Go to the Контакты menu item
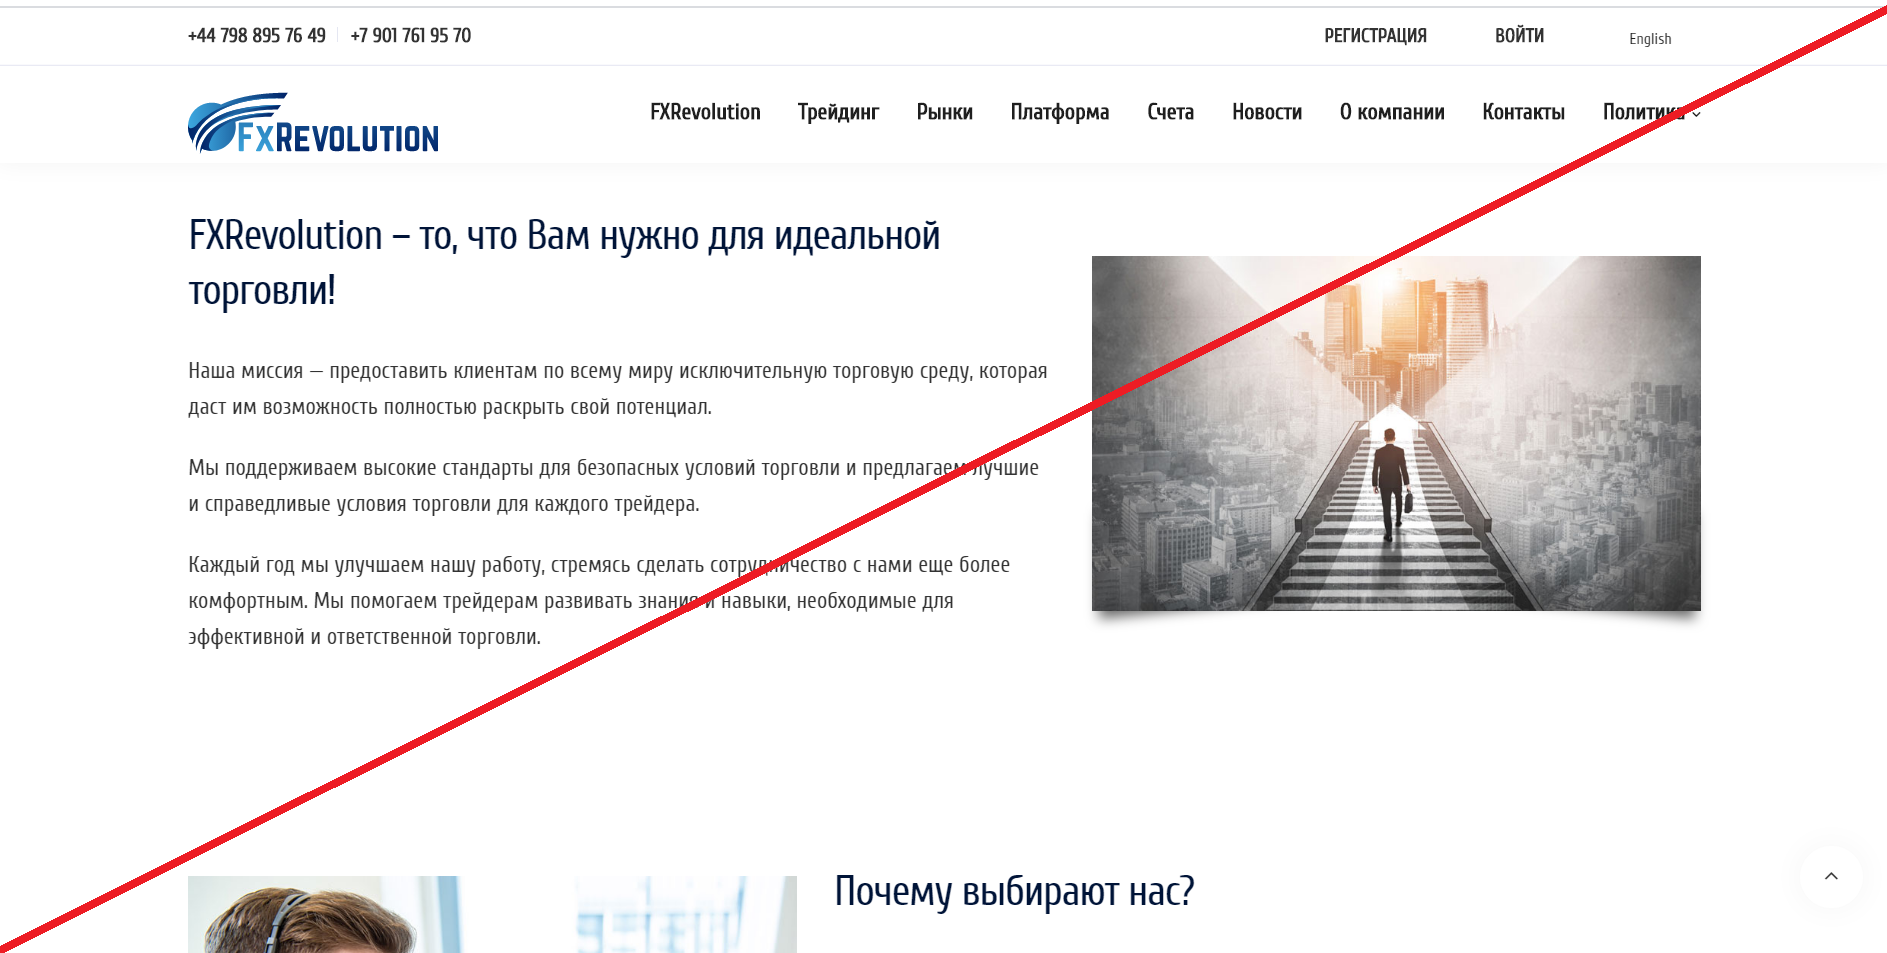Screen dimensions: 1887x953 tap(1523, 112)
